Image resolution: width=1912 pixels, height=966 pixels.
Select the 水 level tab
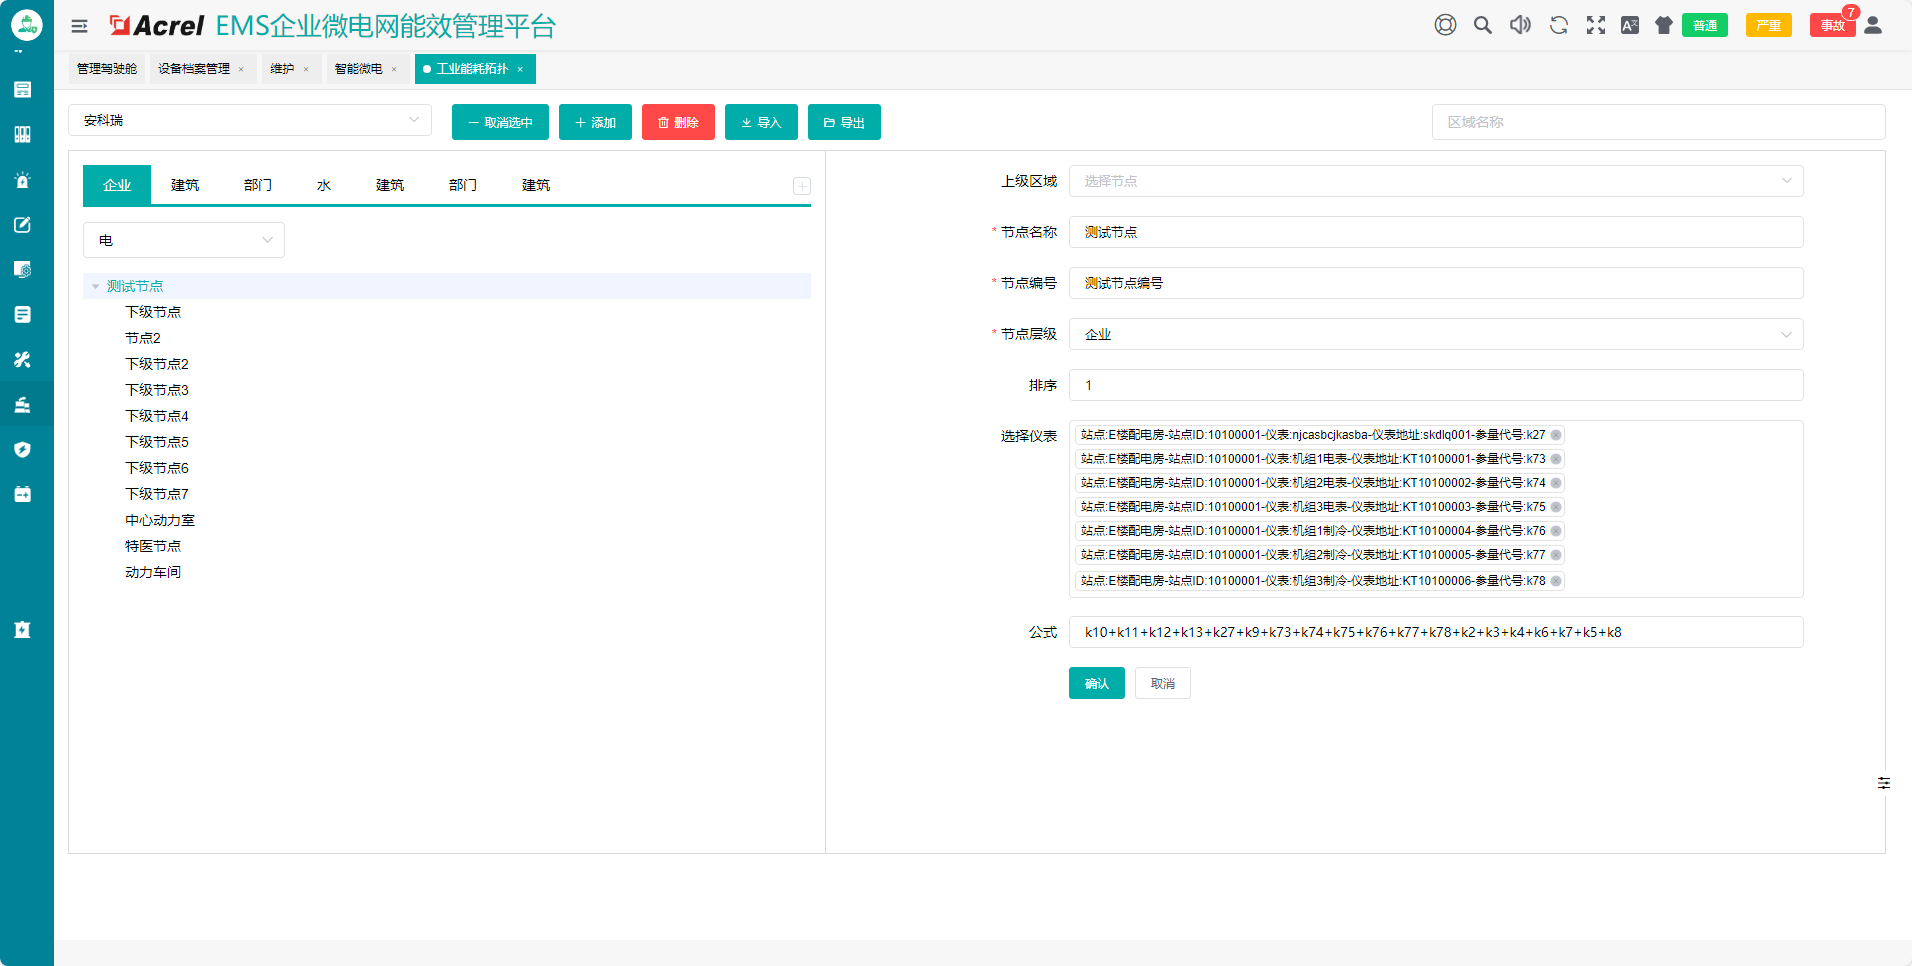pyautogui.click(x=324, y=185)
